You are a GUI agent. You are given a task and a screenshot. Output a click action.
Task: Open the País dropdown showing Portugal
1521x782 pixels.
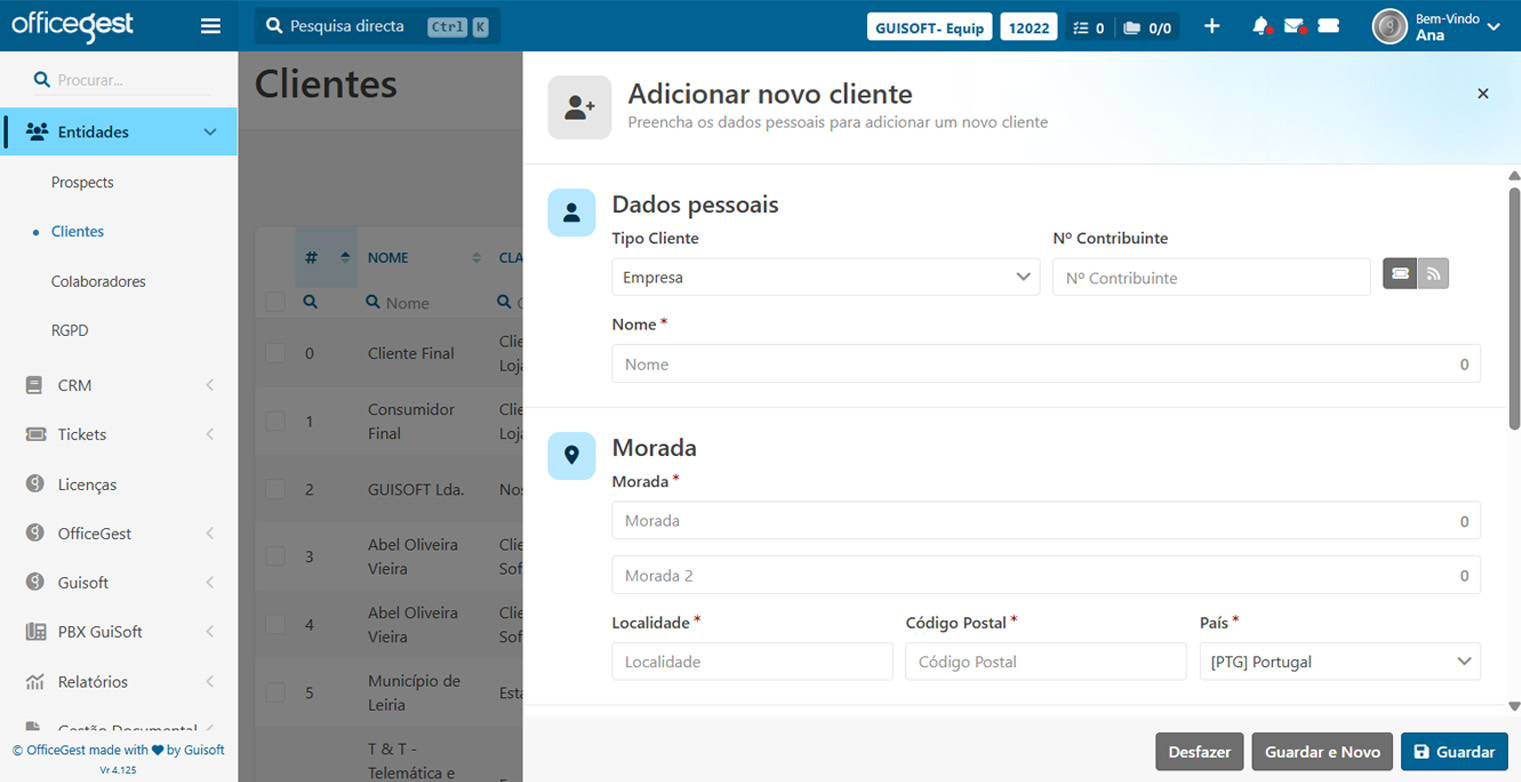[x=1340, y=661]
